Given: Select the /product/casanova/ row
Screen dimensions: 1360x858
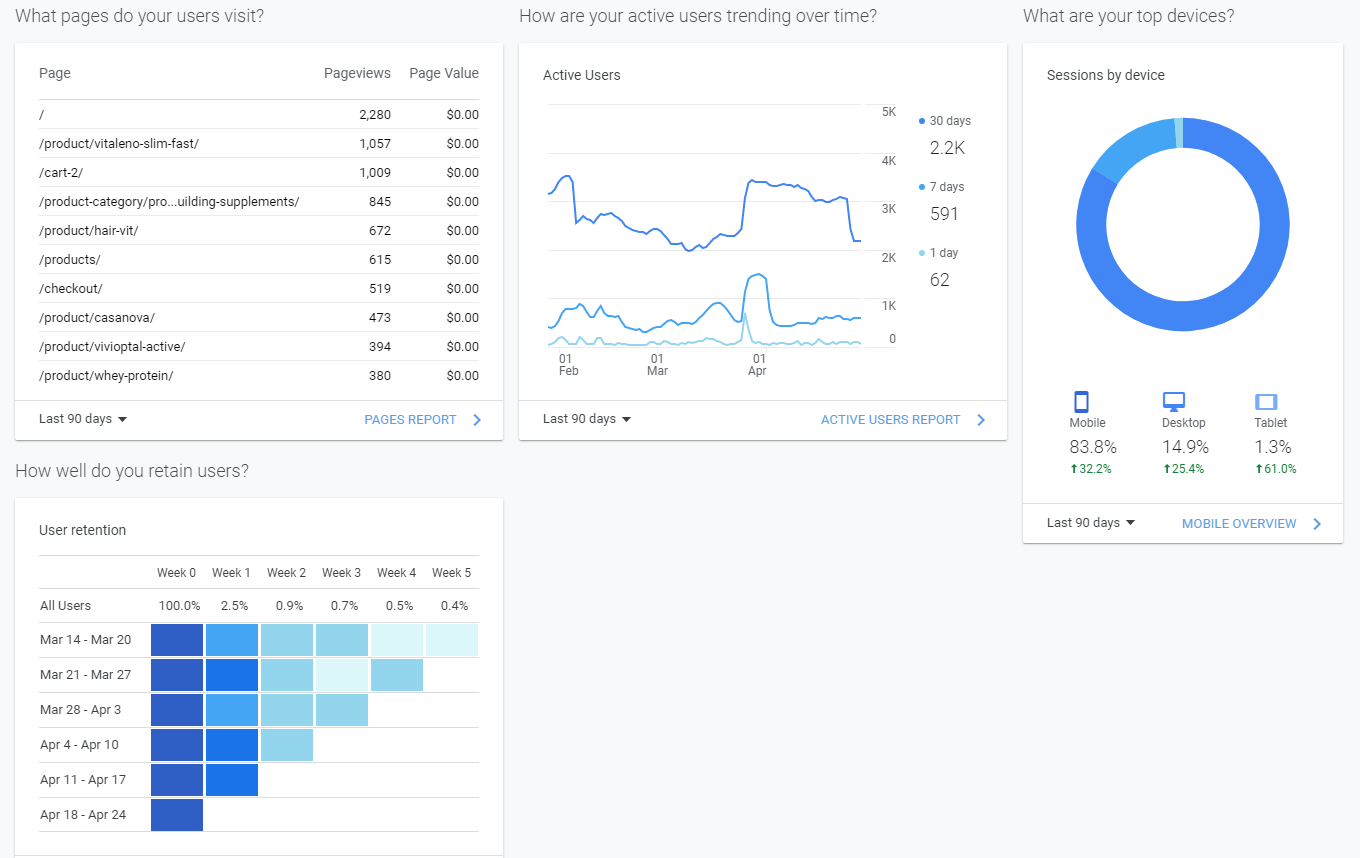Looking at the screenshot, I should pyautogui.click(x=259, y=317).
